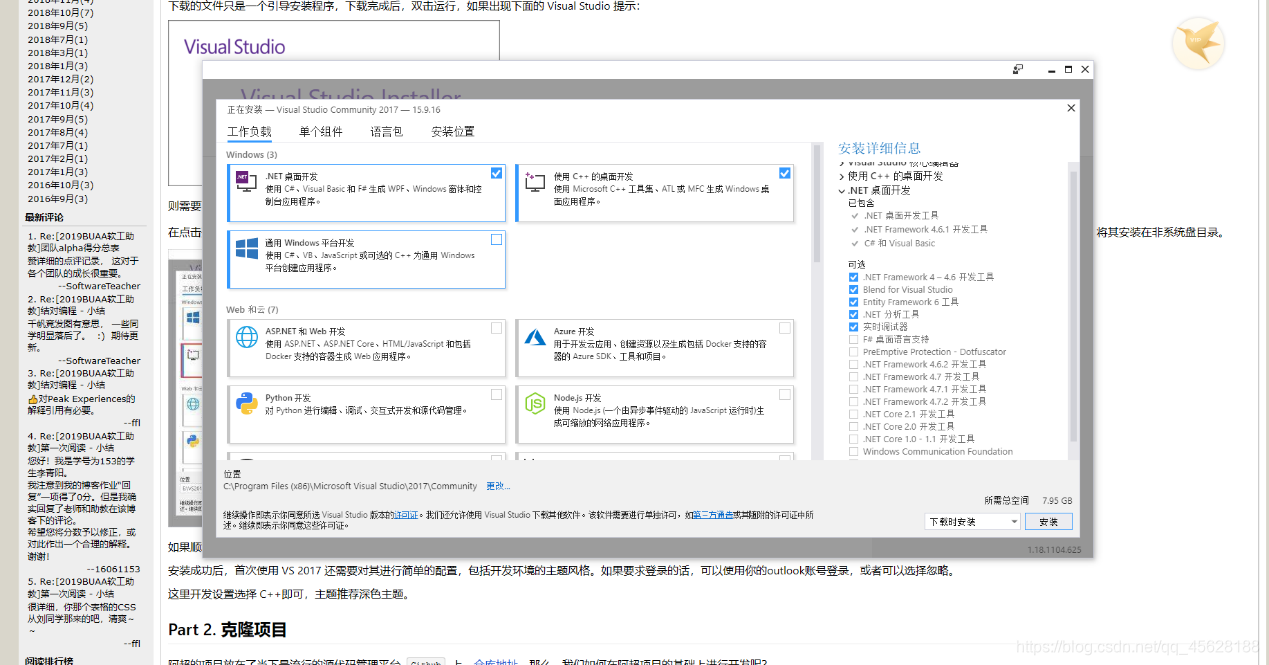Collapse the .NET 桌面开发 details section
The height and width of the screenshot is (665, 1269).
(842, 190)
